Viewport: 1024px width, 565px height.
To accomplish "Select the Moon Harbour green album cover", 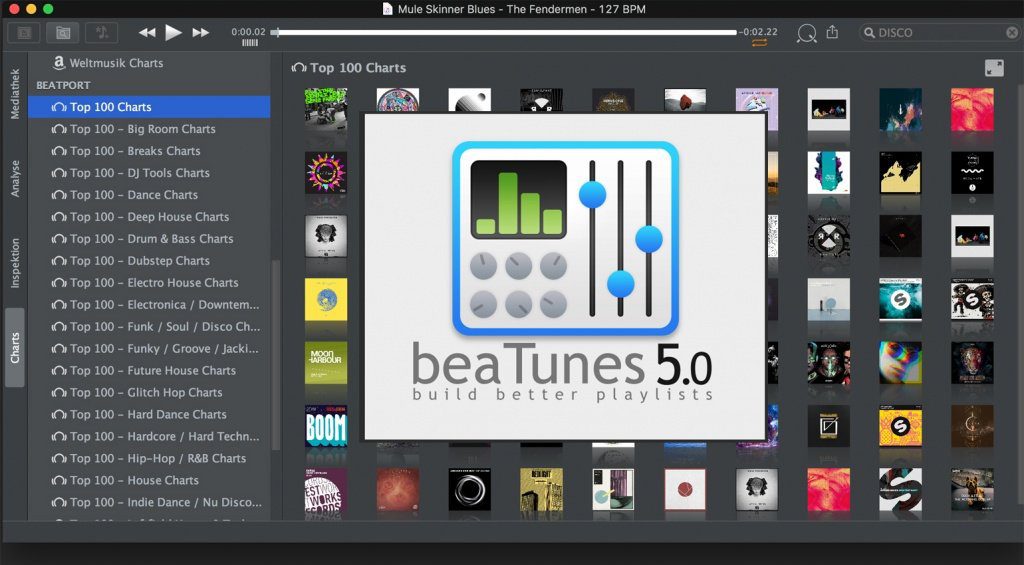I will point(326,363).
